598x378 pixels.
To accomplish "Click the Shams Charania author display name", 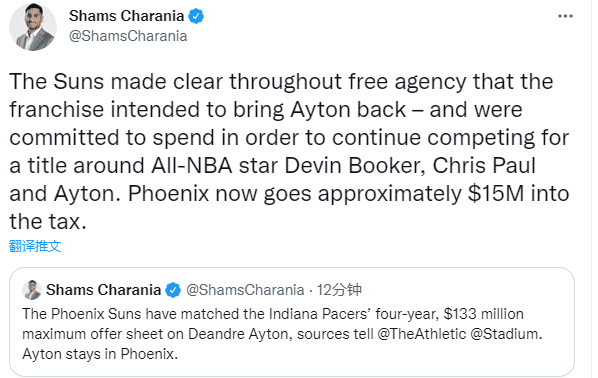I will [x=127, y=16].
